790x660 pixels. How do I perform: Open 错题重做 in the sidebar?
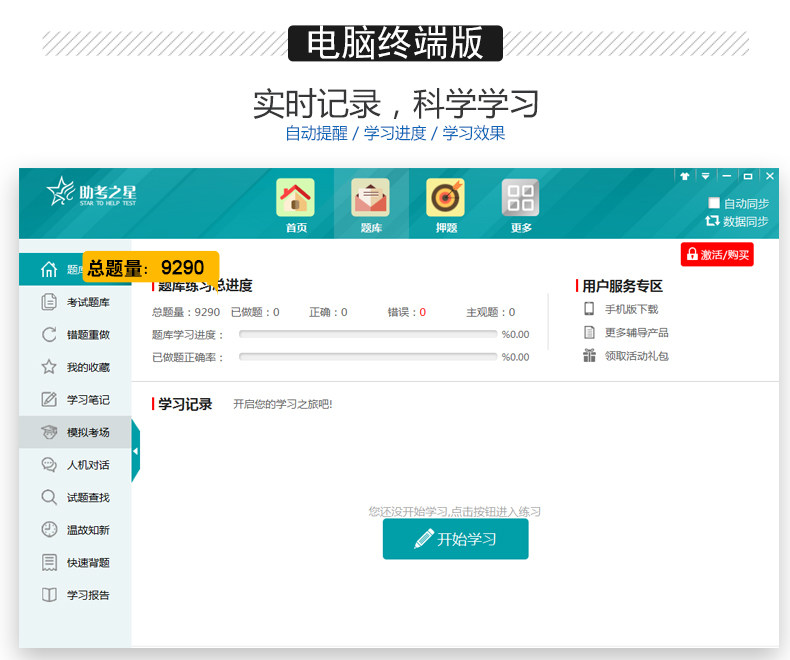75,335
